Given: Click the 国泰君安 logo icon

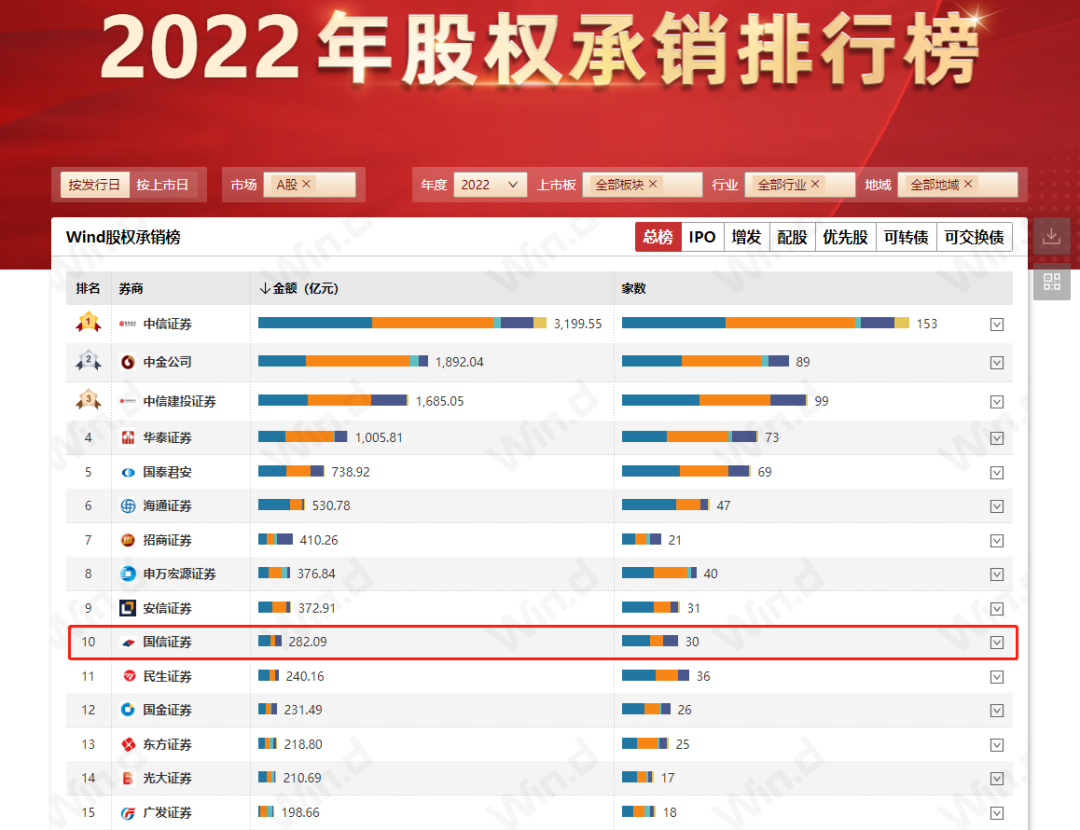Looking at the screenshot, I should [127, 472].
